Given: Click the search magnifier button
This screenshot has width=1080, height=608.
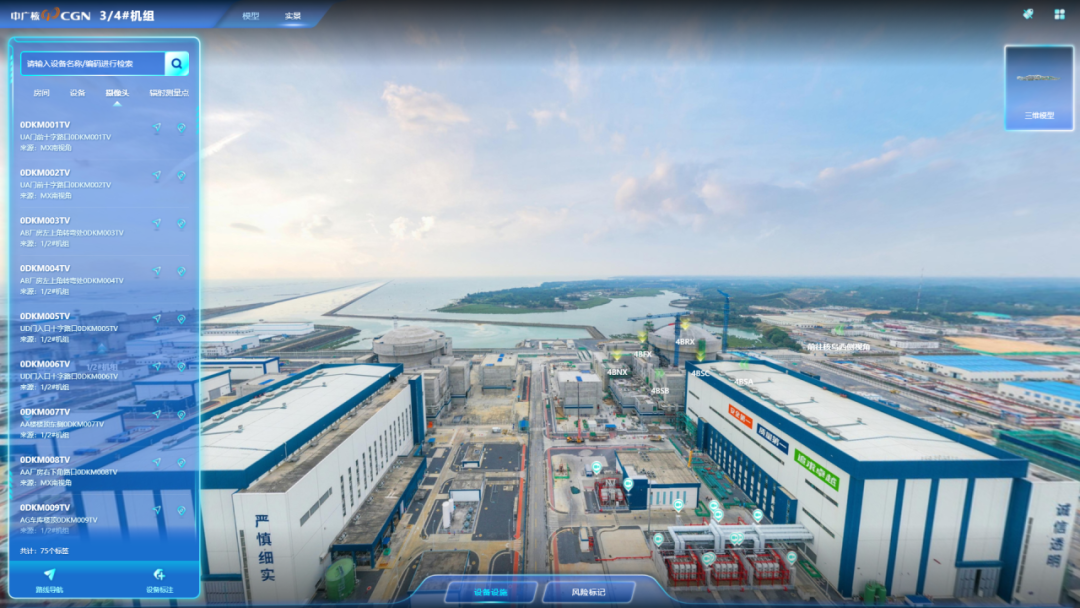Looking at the screenshot, I should [x=177, y=64].
